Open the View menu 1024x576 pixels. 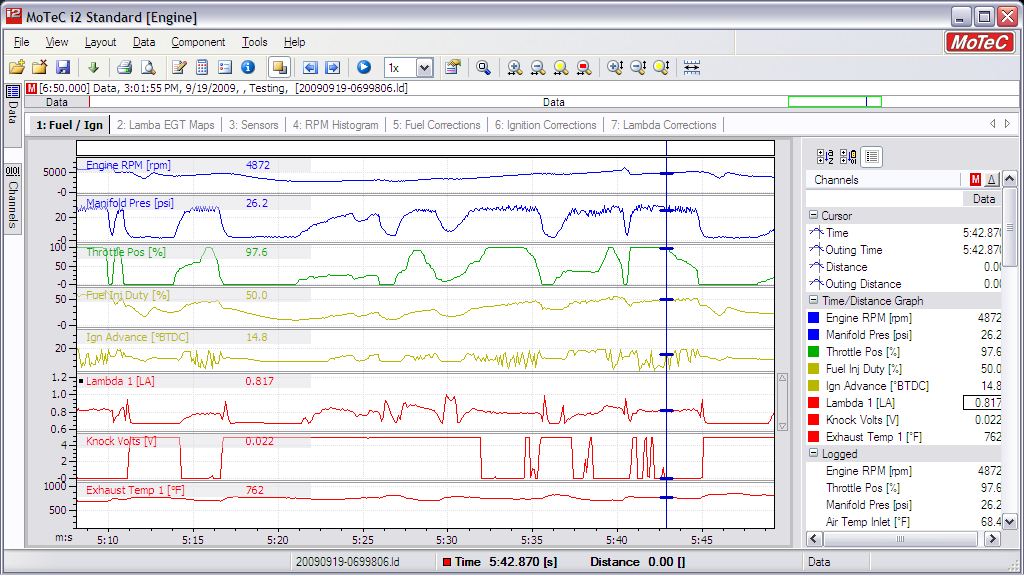pos(57,42)
